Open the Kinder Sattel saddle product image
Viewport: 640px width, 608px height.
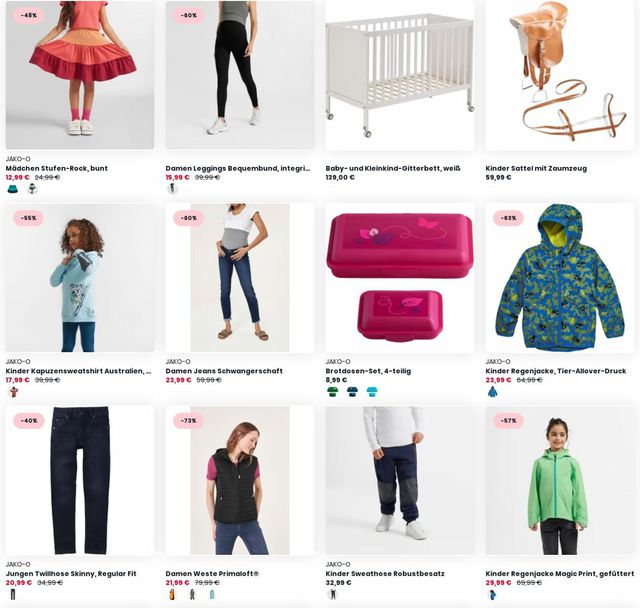coord(560,75)
